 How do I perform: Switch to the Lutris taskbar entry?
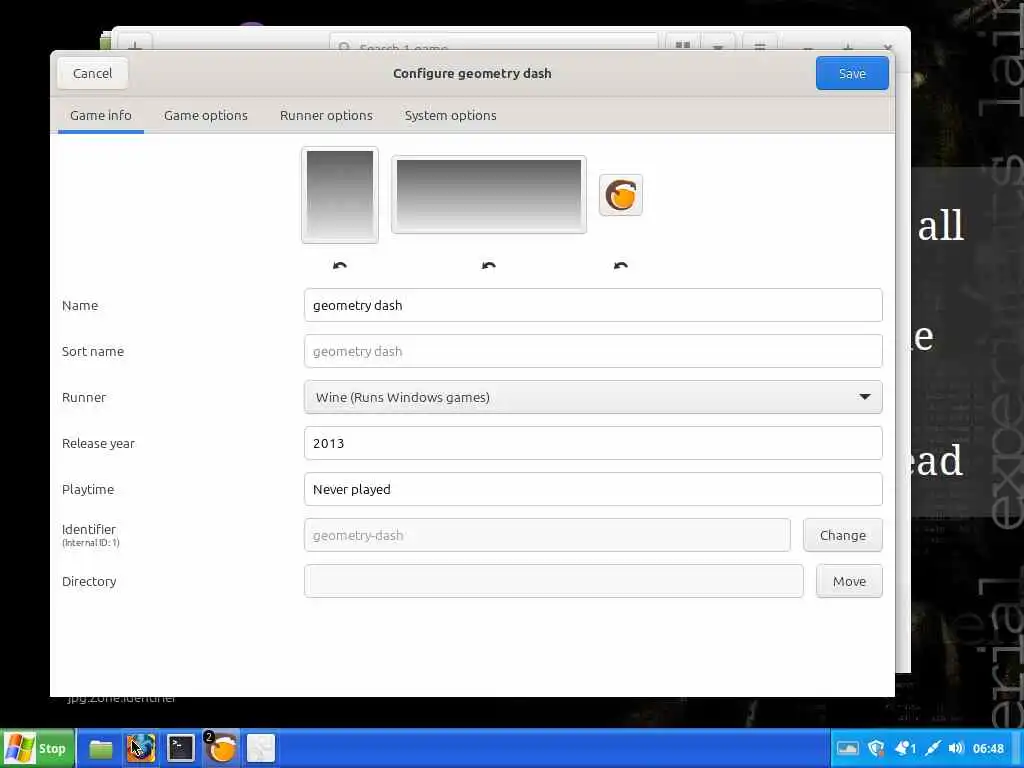221,748
